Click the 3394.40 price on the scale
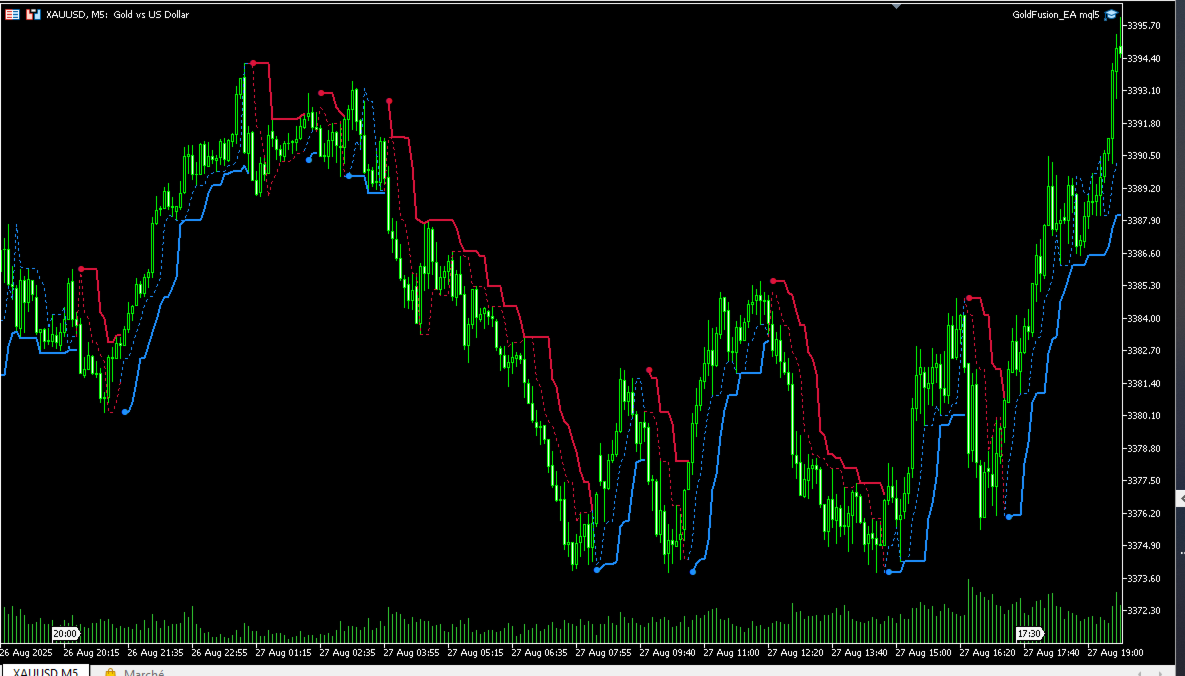The height and width of the screenshot is (676, 1185). pos(1144,58)
